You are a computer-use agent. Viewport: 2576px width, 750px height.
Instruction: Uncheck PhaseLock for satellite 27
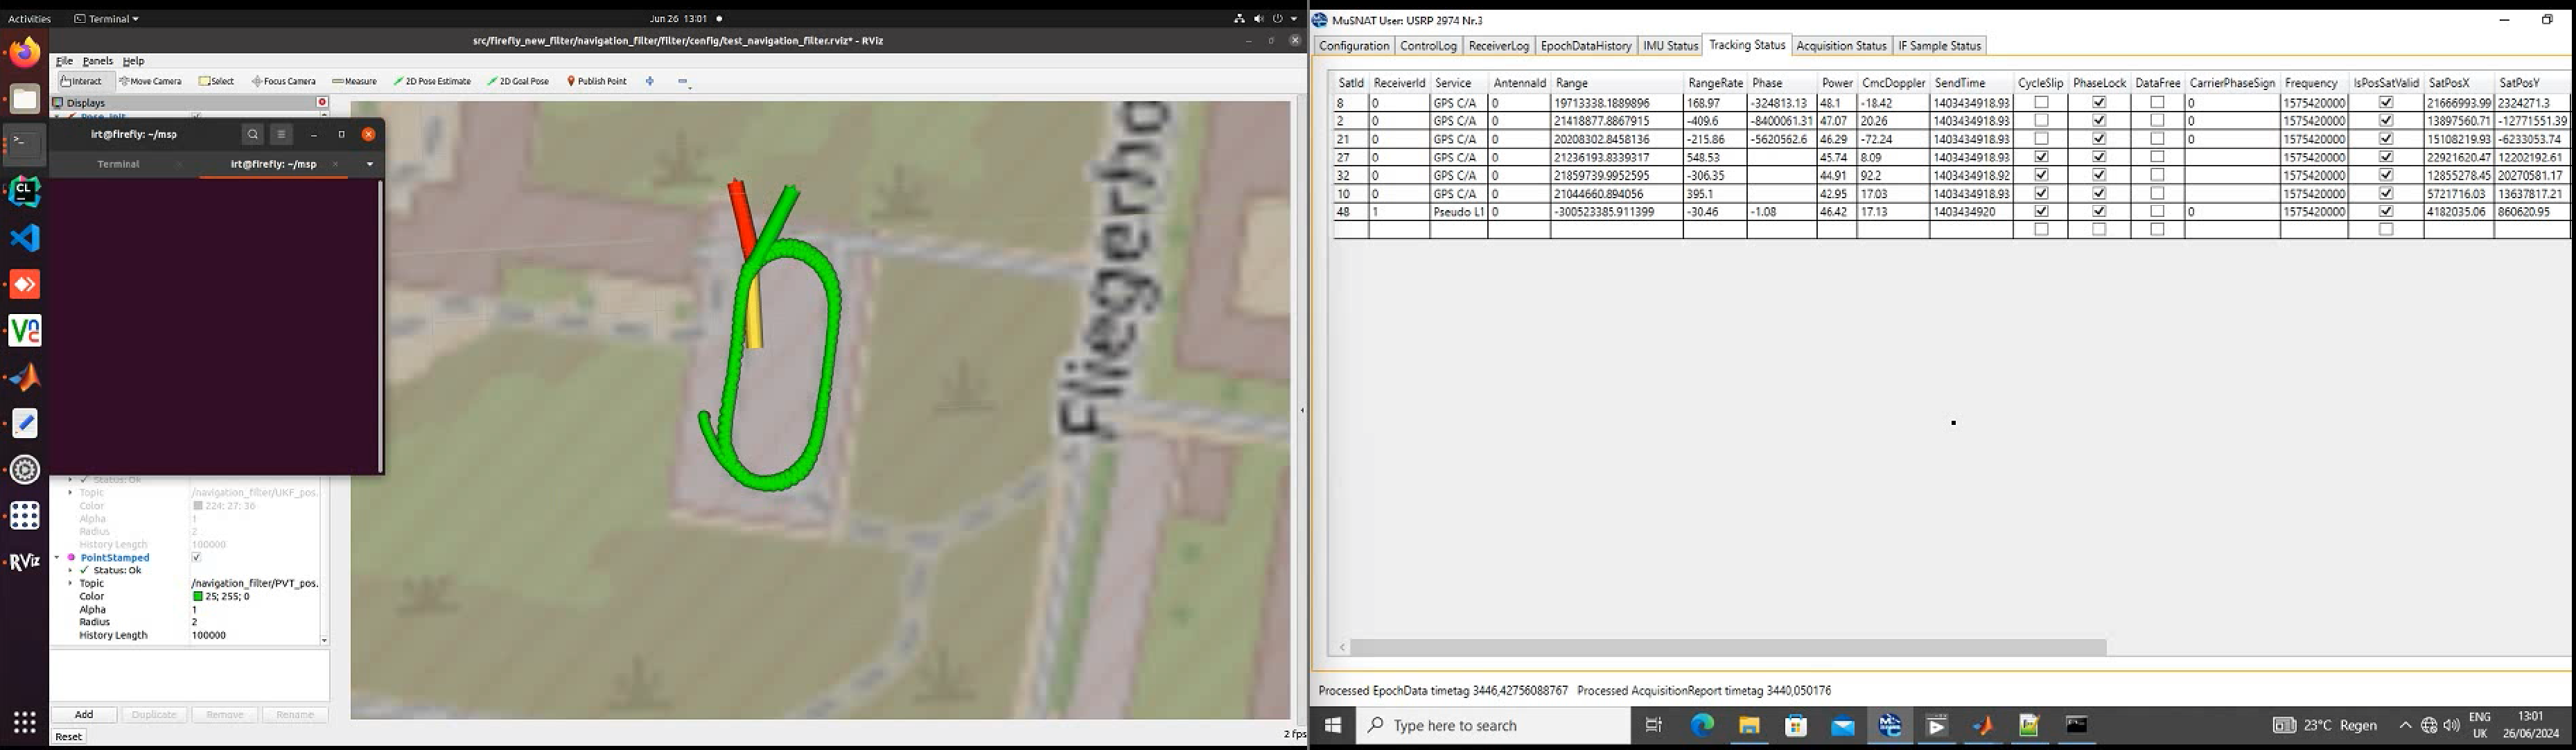click(2099, 157)
